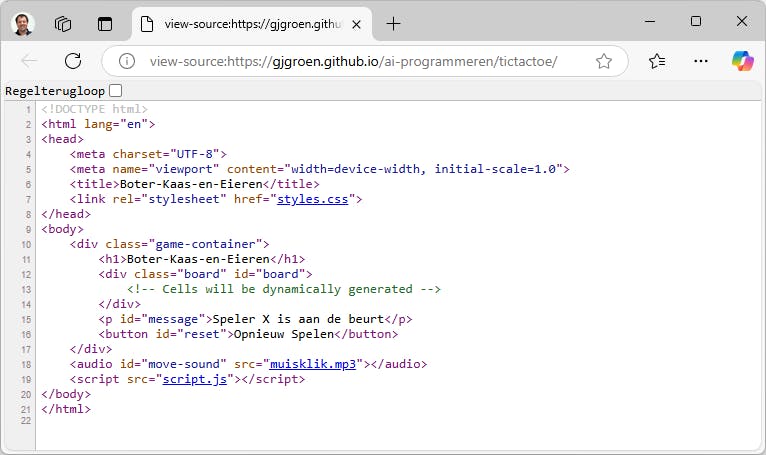
Task: Click the opening body tag on line 9
Action: 63,229
